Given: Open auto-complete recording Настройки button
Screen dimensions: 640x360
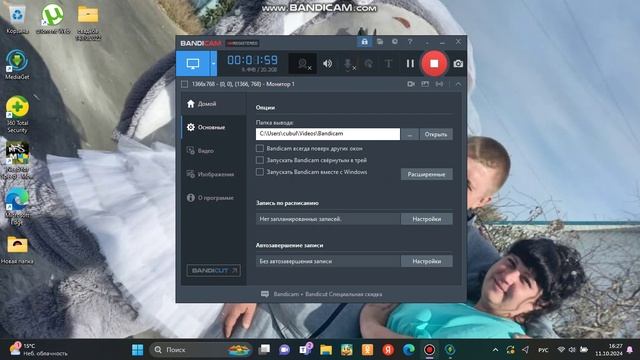Looking at the screenshot, I should tap(427, 261).
